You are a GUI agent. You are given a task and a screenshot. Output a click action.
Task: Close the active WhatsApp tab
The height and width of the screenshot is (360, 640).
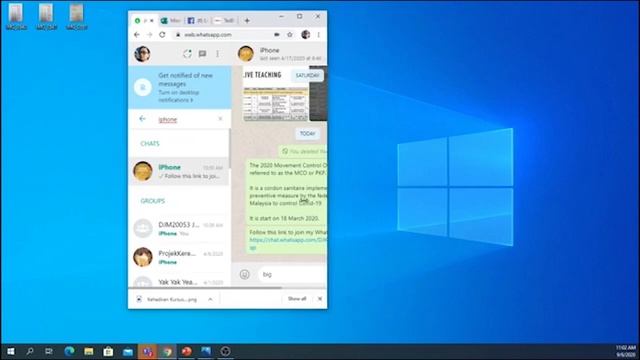click(152, 20)
